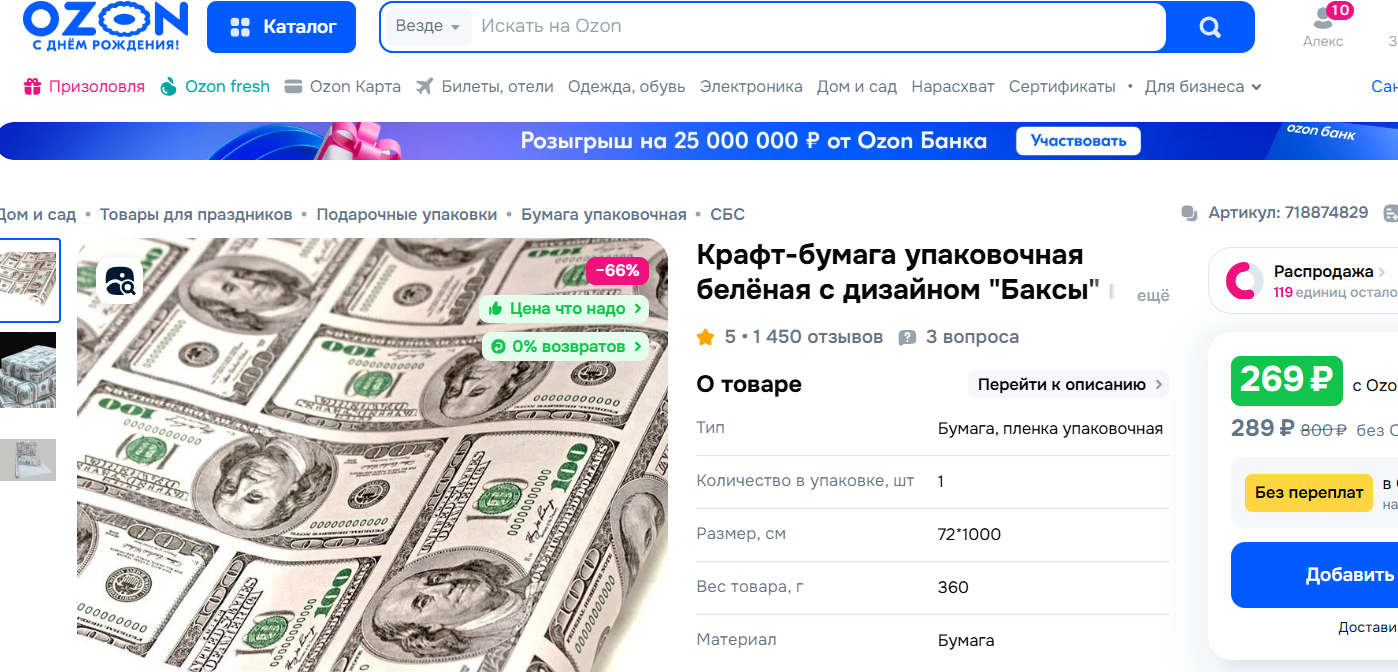Expand the Везде search scope dropdown

point(428,26)
